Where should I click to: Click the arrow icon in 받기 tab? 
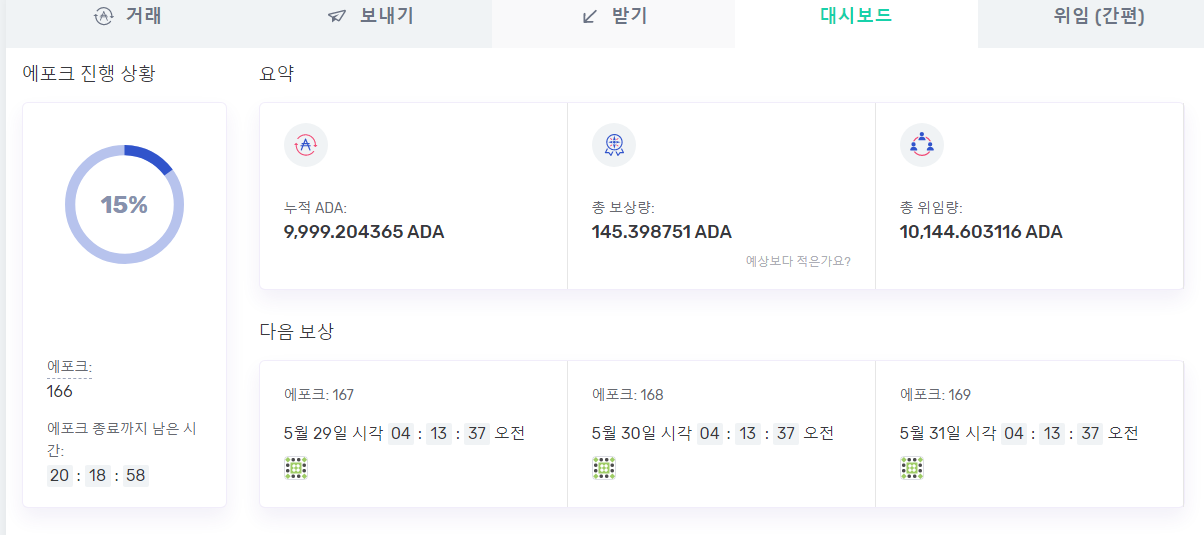click(x=590, y=16)
